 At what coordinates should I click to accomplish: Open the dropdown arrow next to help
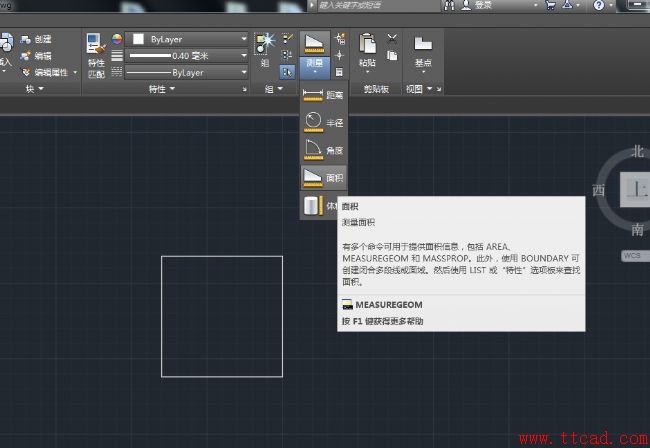pyautogui.click(x=611, y=5)
